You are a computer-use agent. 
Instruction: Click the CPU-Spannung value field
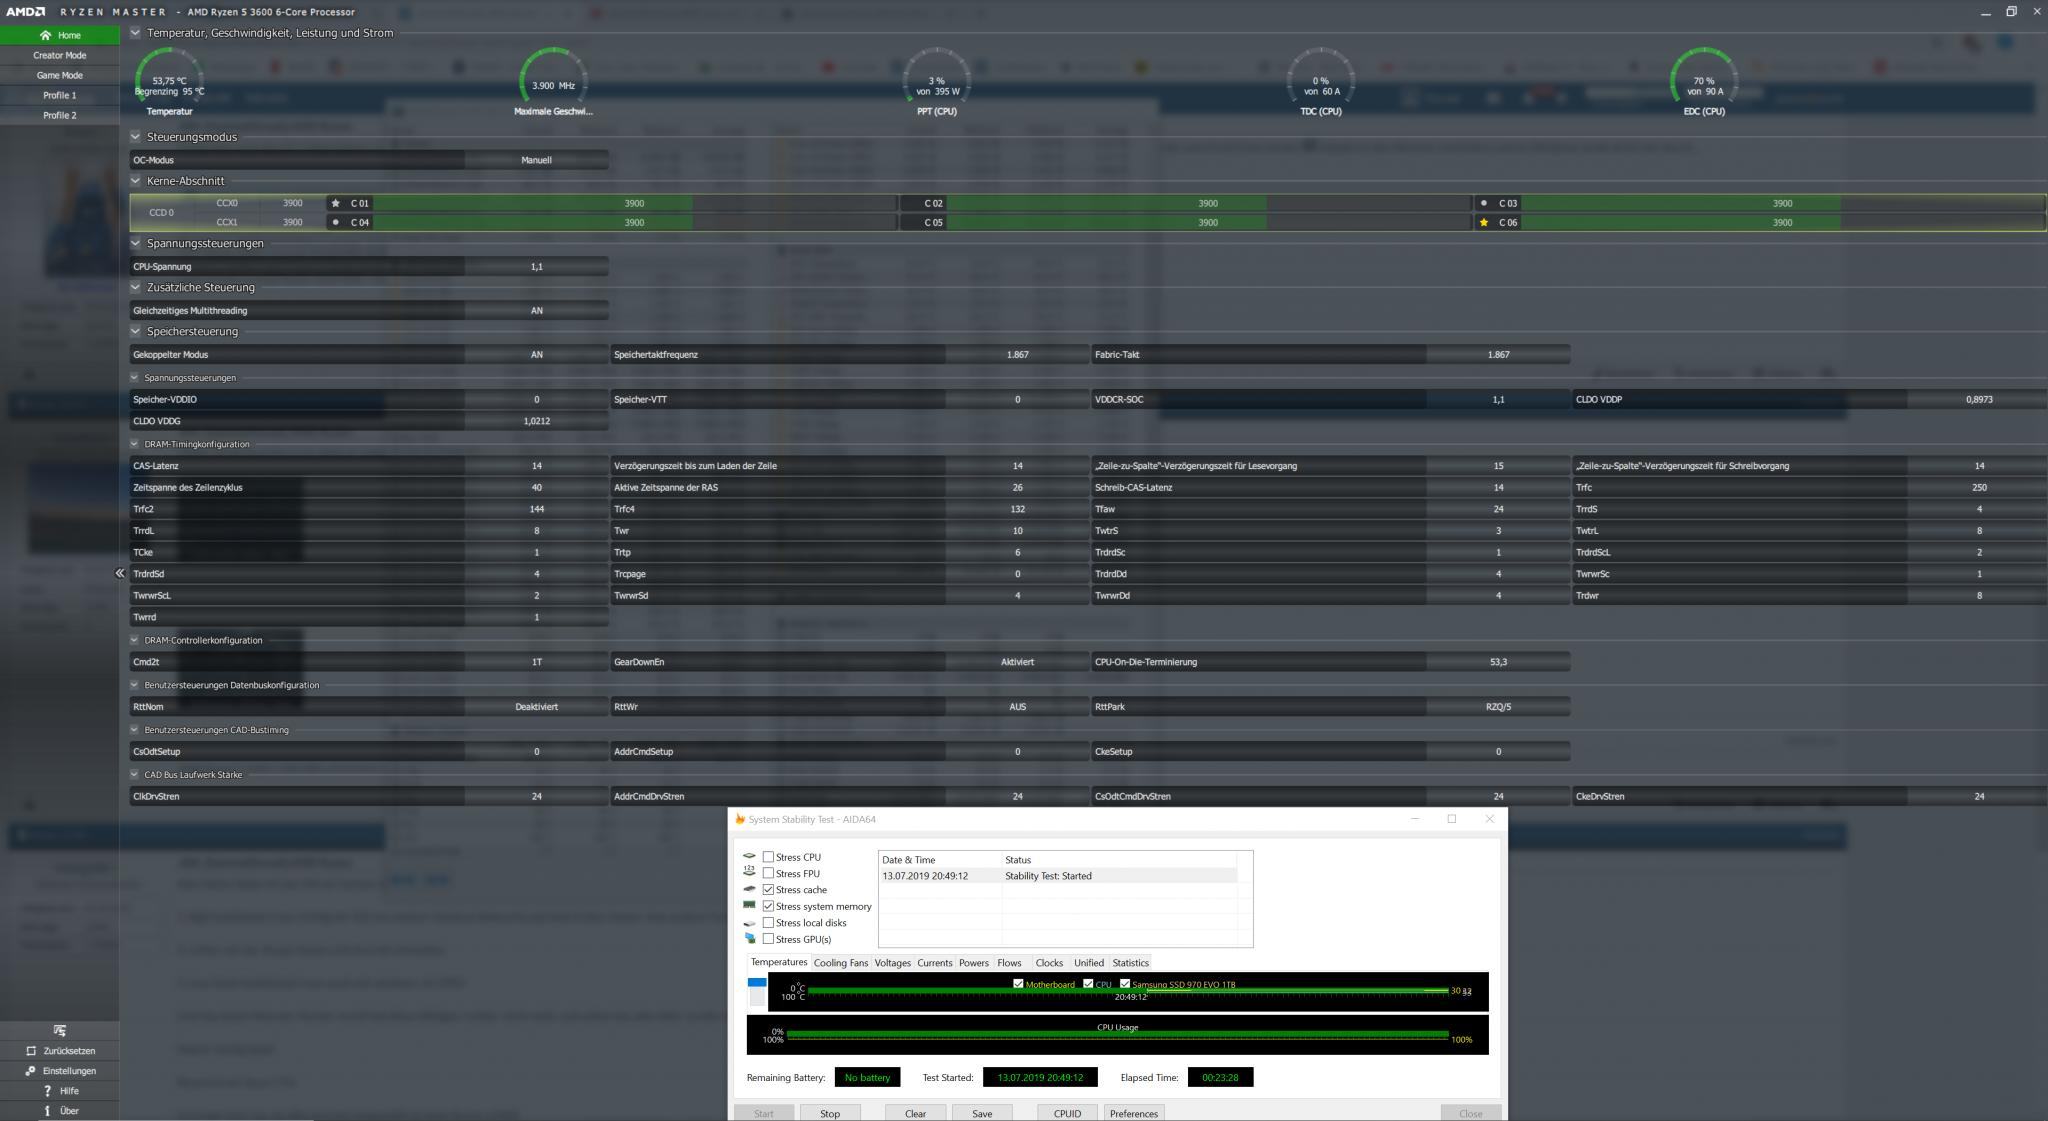coord(536,267)
